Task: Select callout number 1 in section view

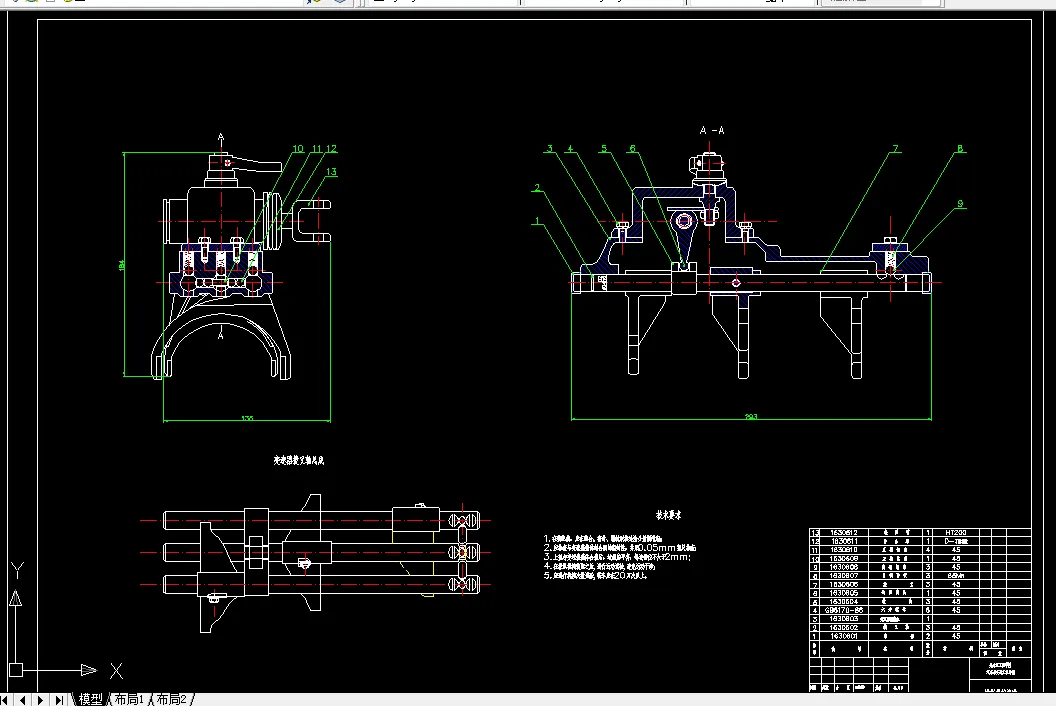Action: [x=537, y=220]
